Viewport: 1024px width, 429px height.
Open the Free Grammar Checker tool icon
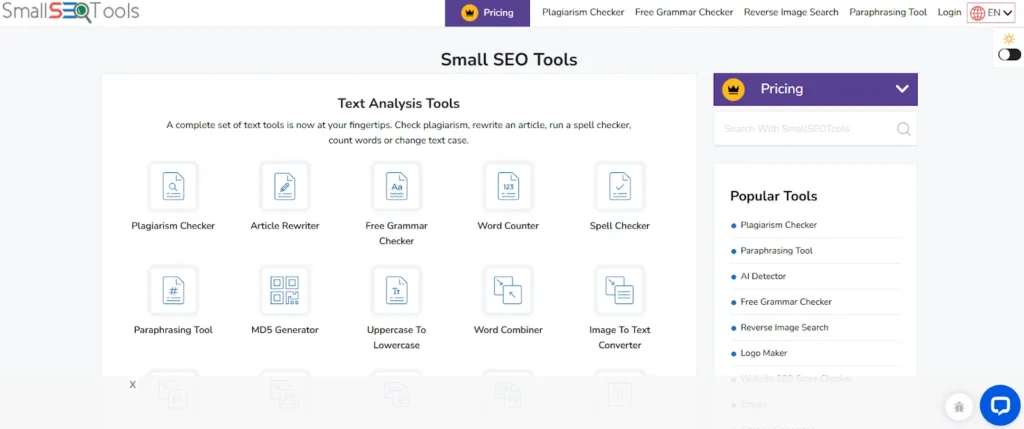(396, 186)
